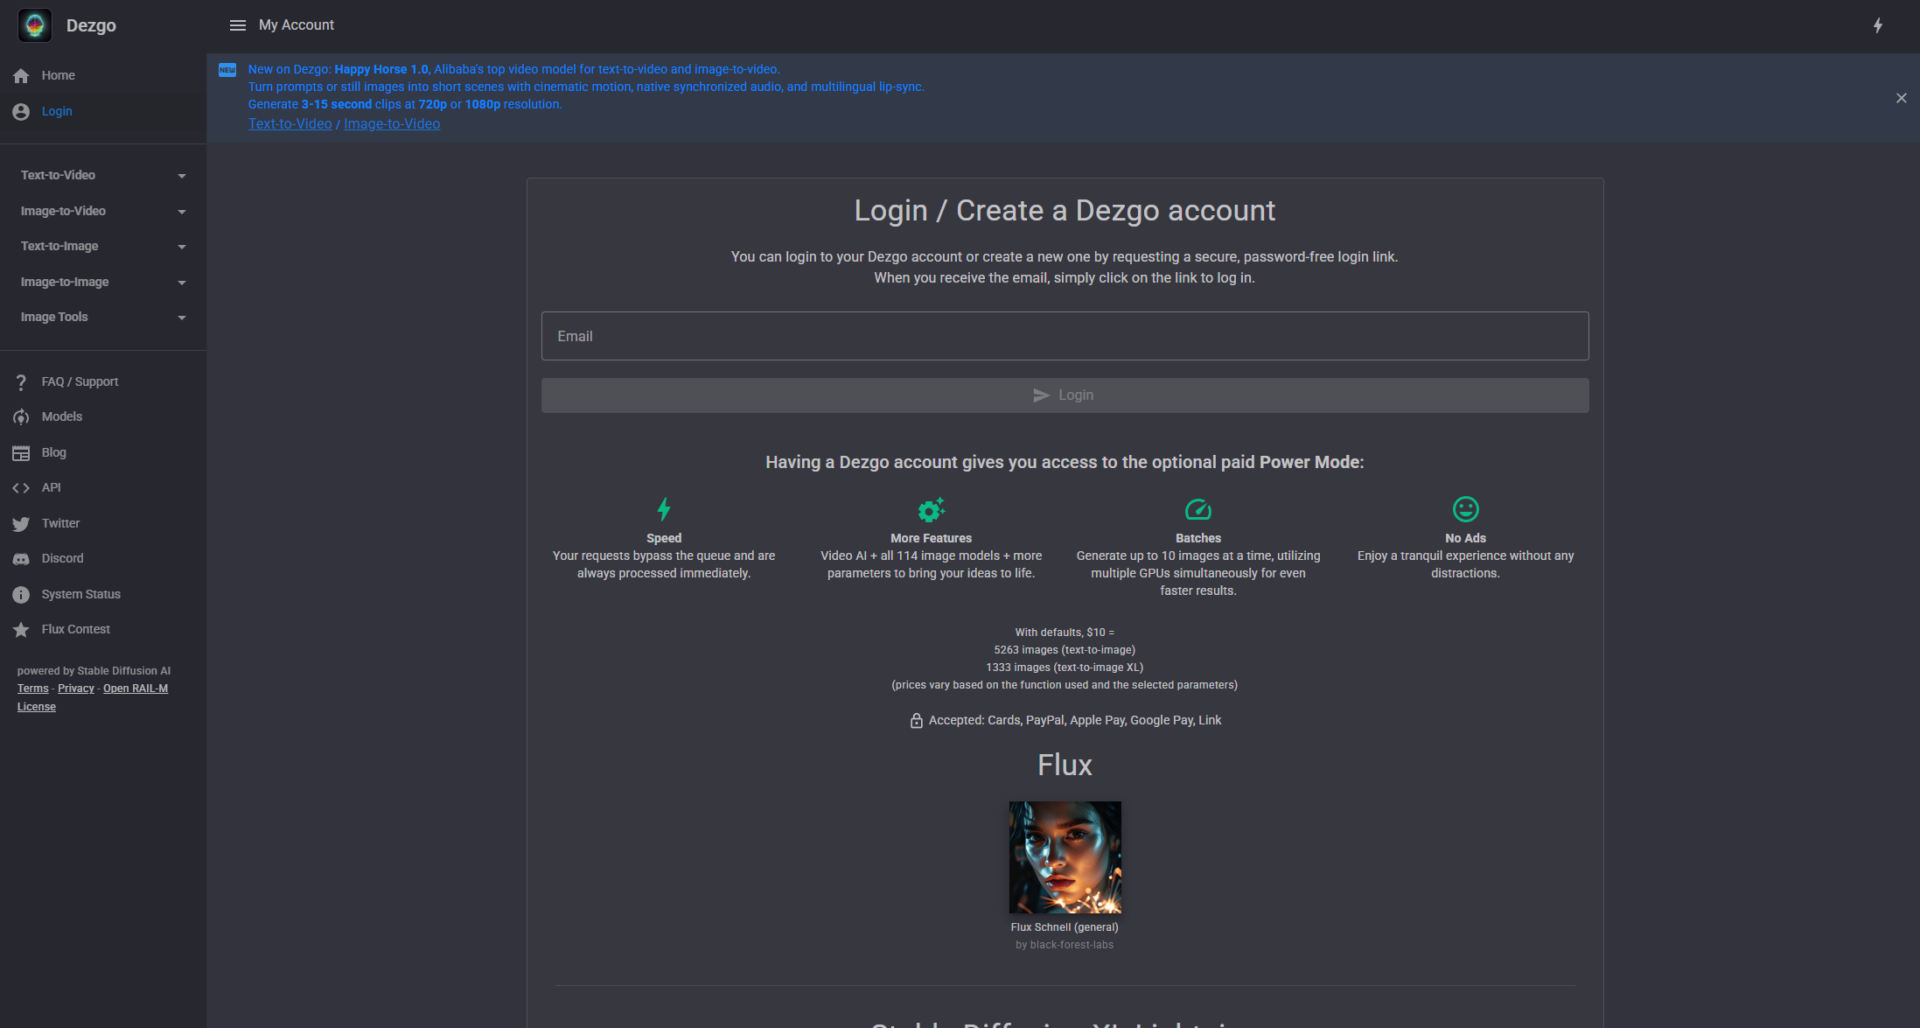The height and width of the screenshot is (1028, 1920).
Task: Click "1333 images (text-to-image XL)" text
Action: [1064, 668]
